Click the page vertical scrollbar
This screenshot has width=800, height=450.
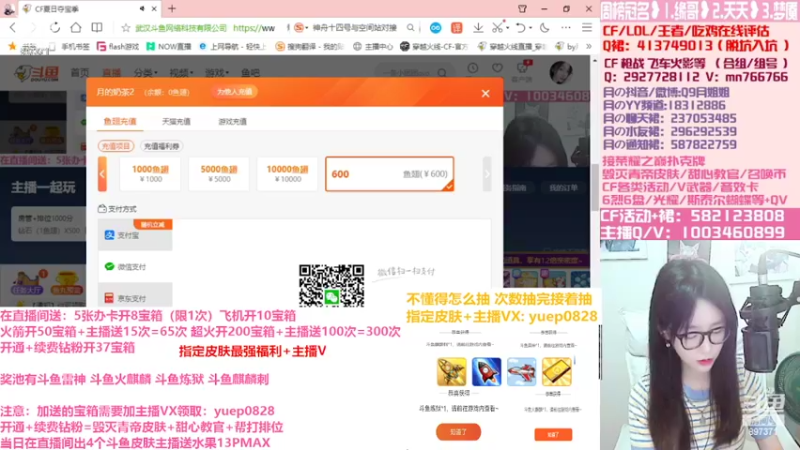(x=595, y=186)
